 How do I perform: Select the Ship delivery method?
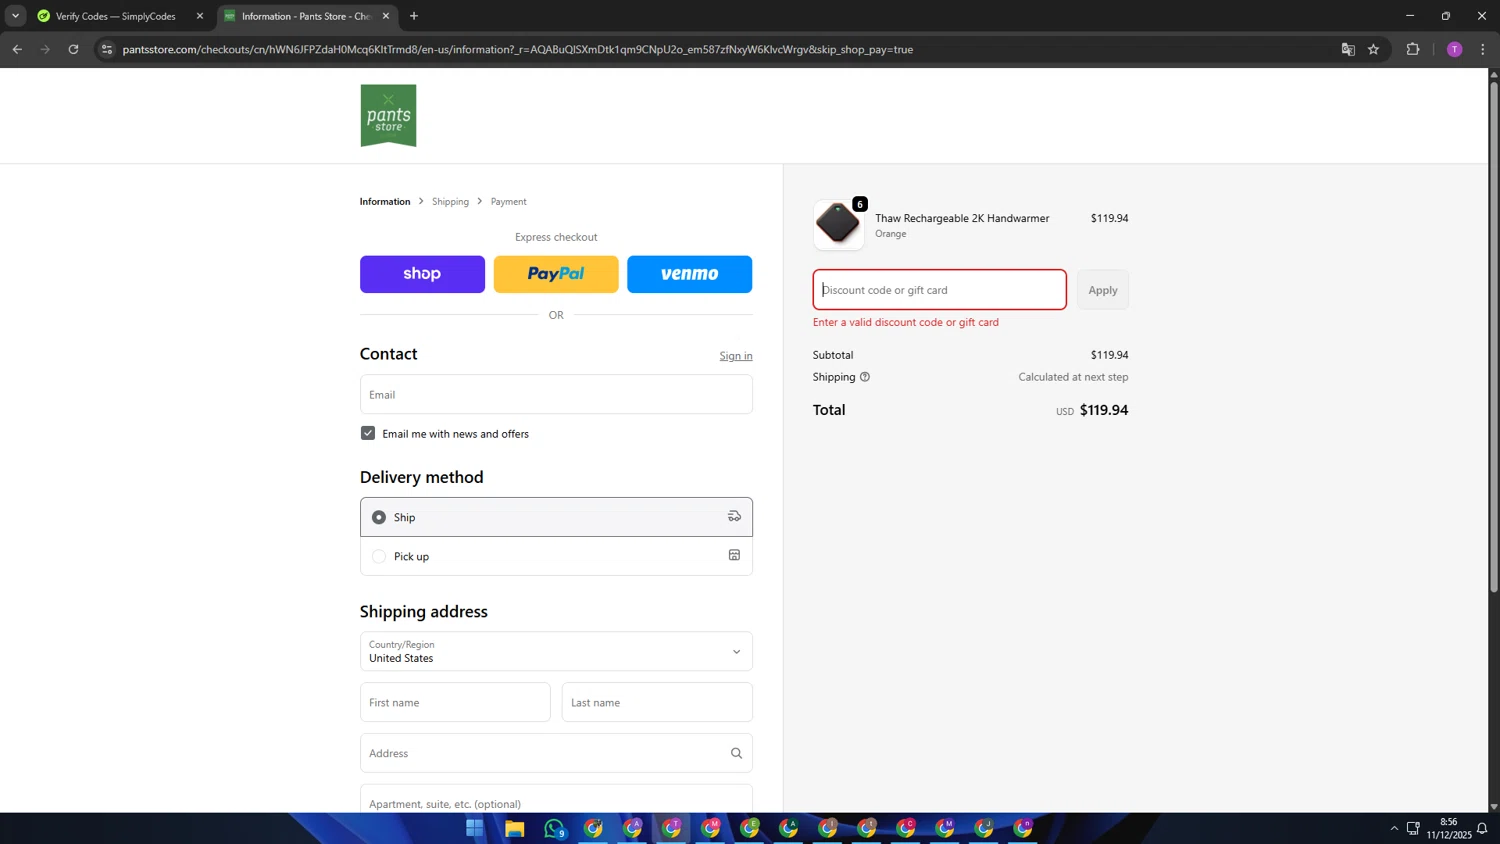(x=556, y=517)
